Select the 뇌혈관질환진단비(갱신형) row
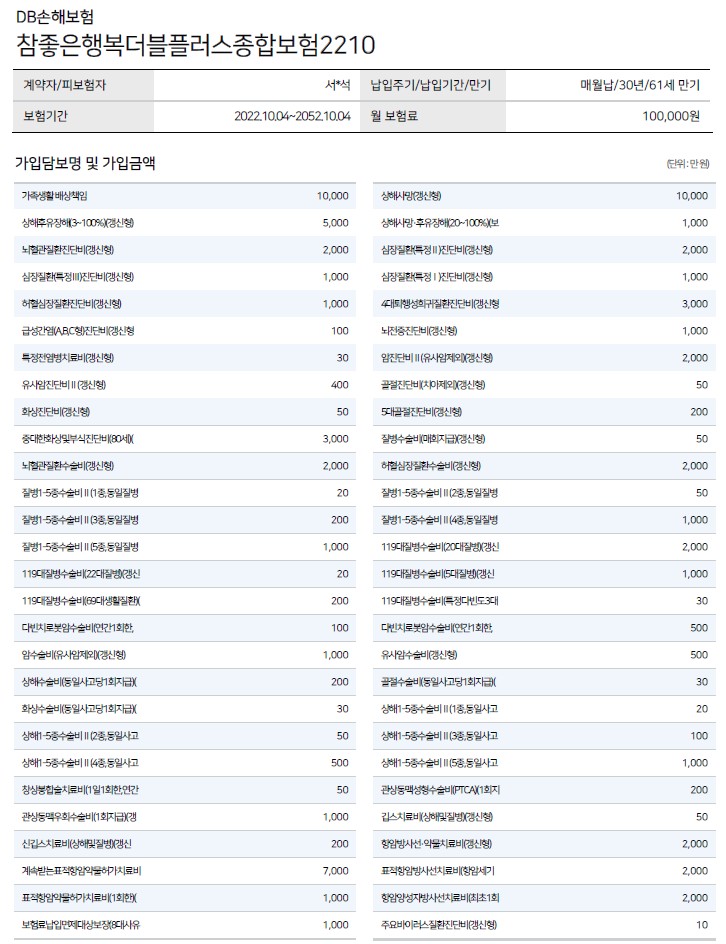This screenshot has height=944, width=726. pyautogui.click(x=185, y=250)
